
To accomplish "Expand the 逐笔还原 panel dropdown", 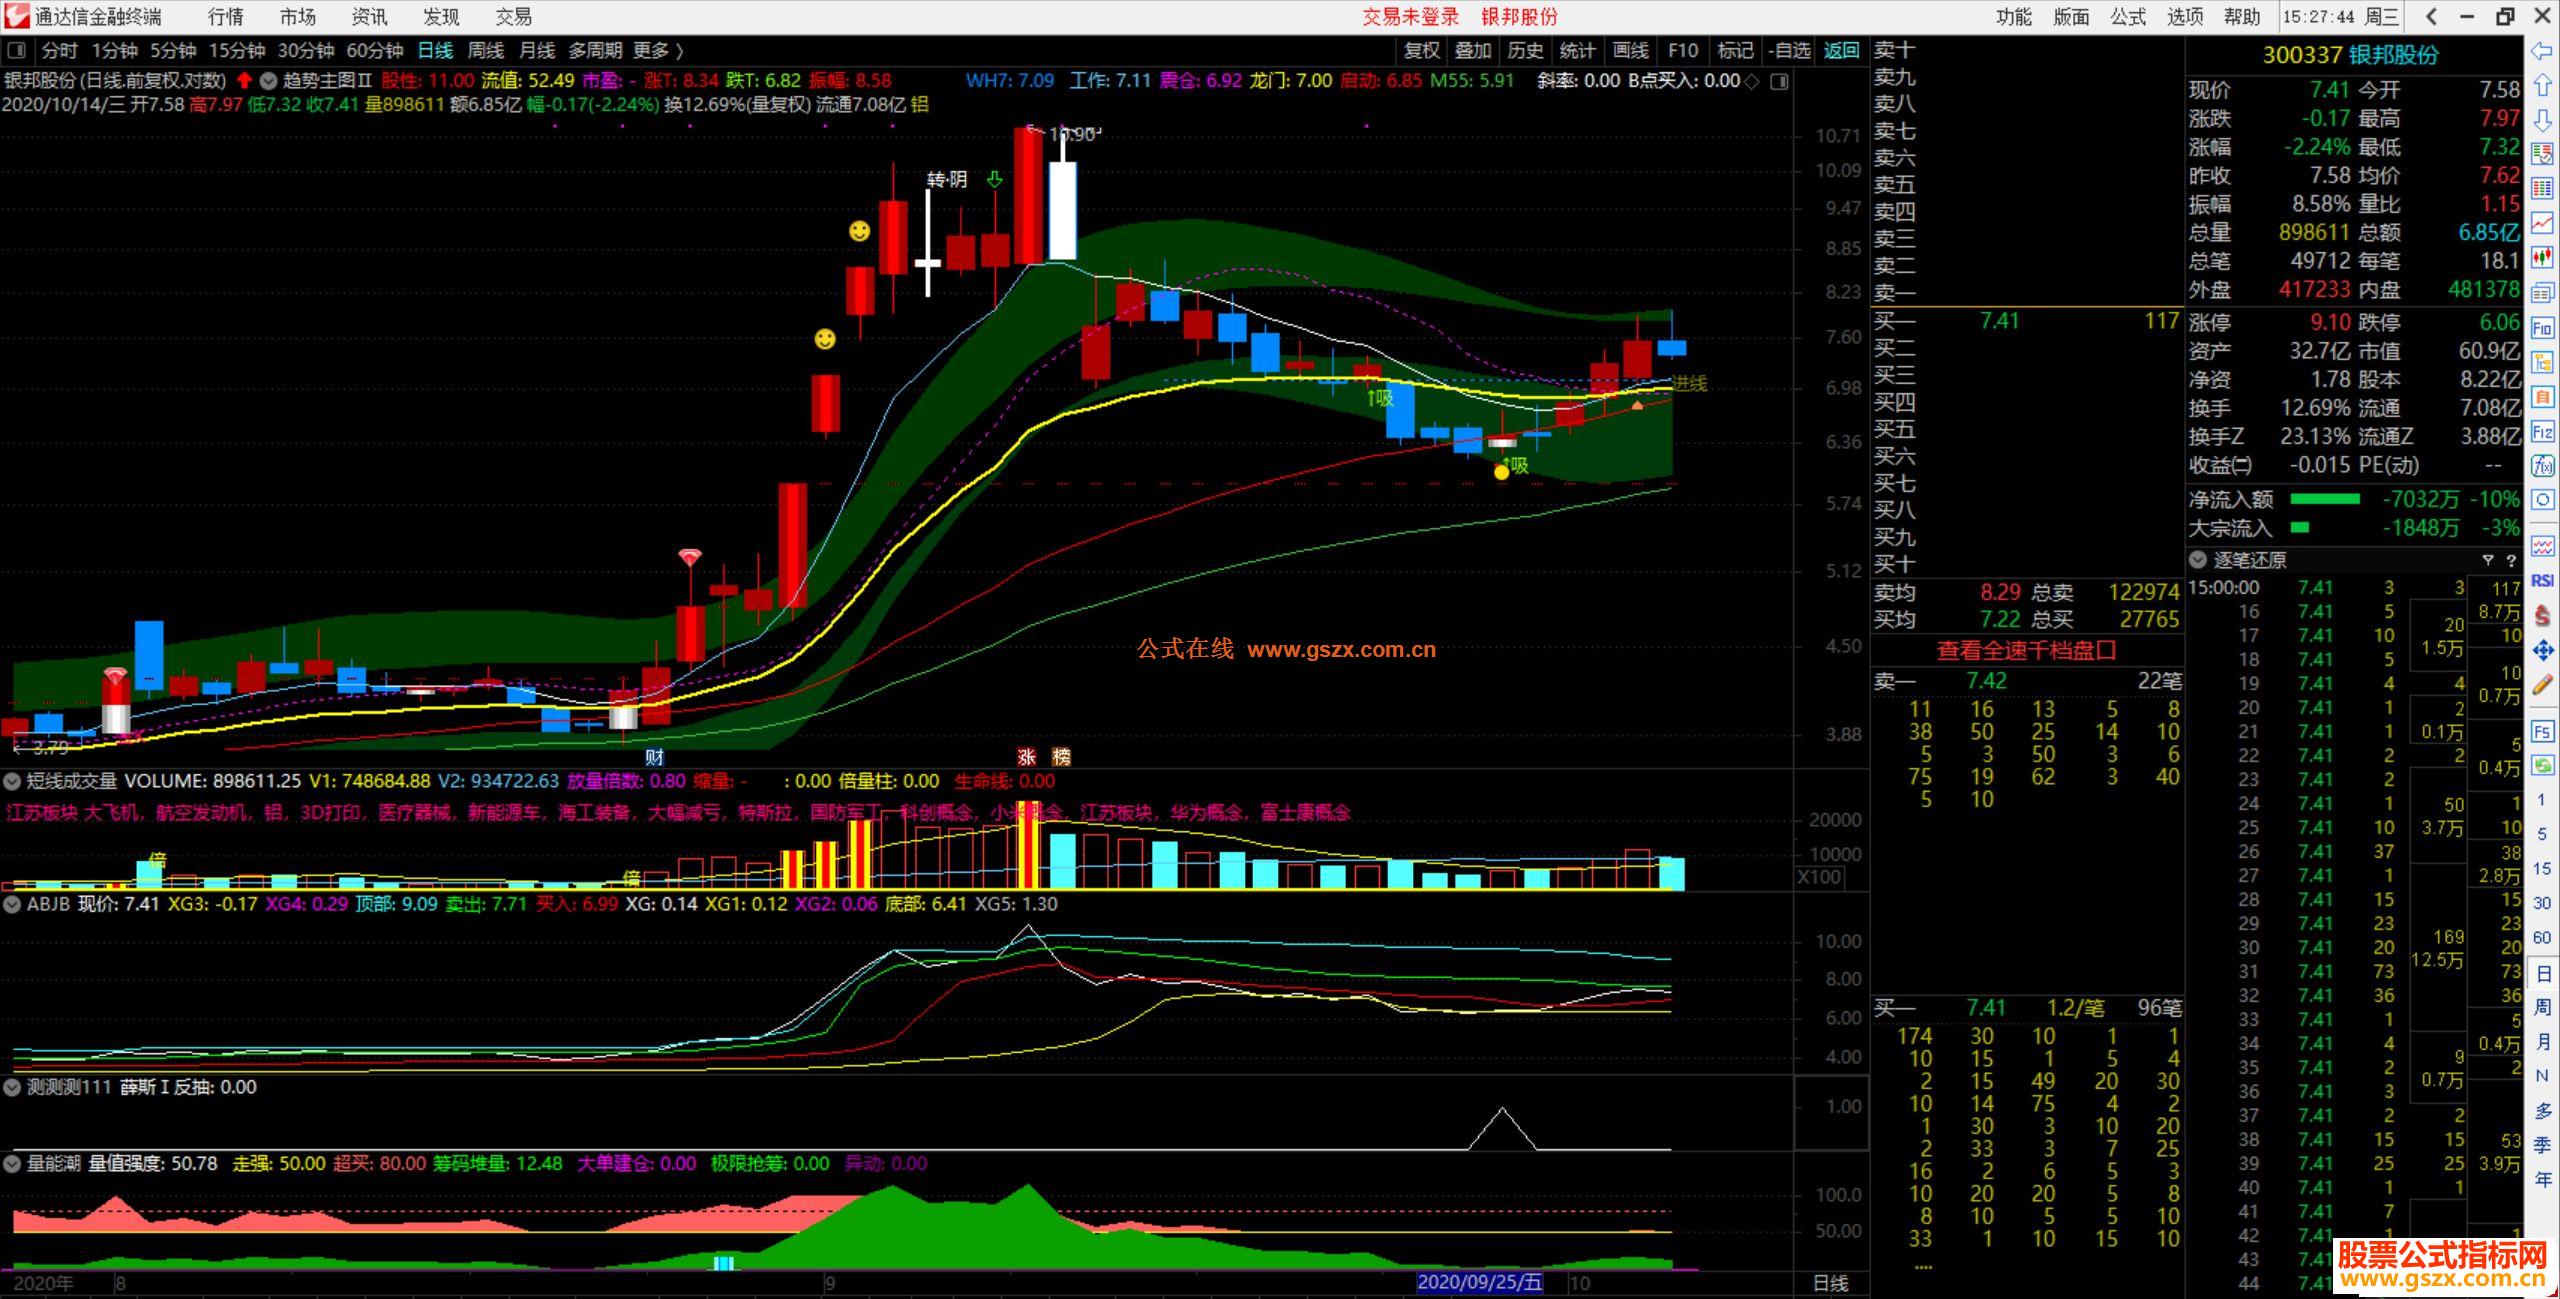I will point(2198,560).
